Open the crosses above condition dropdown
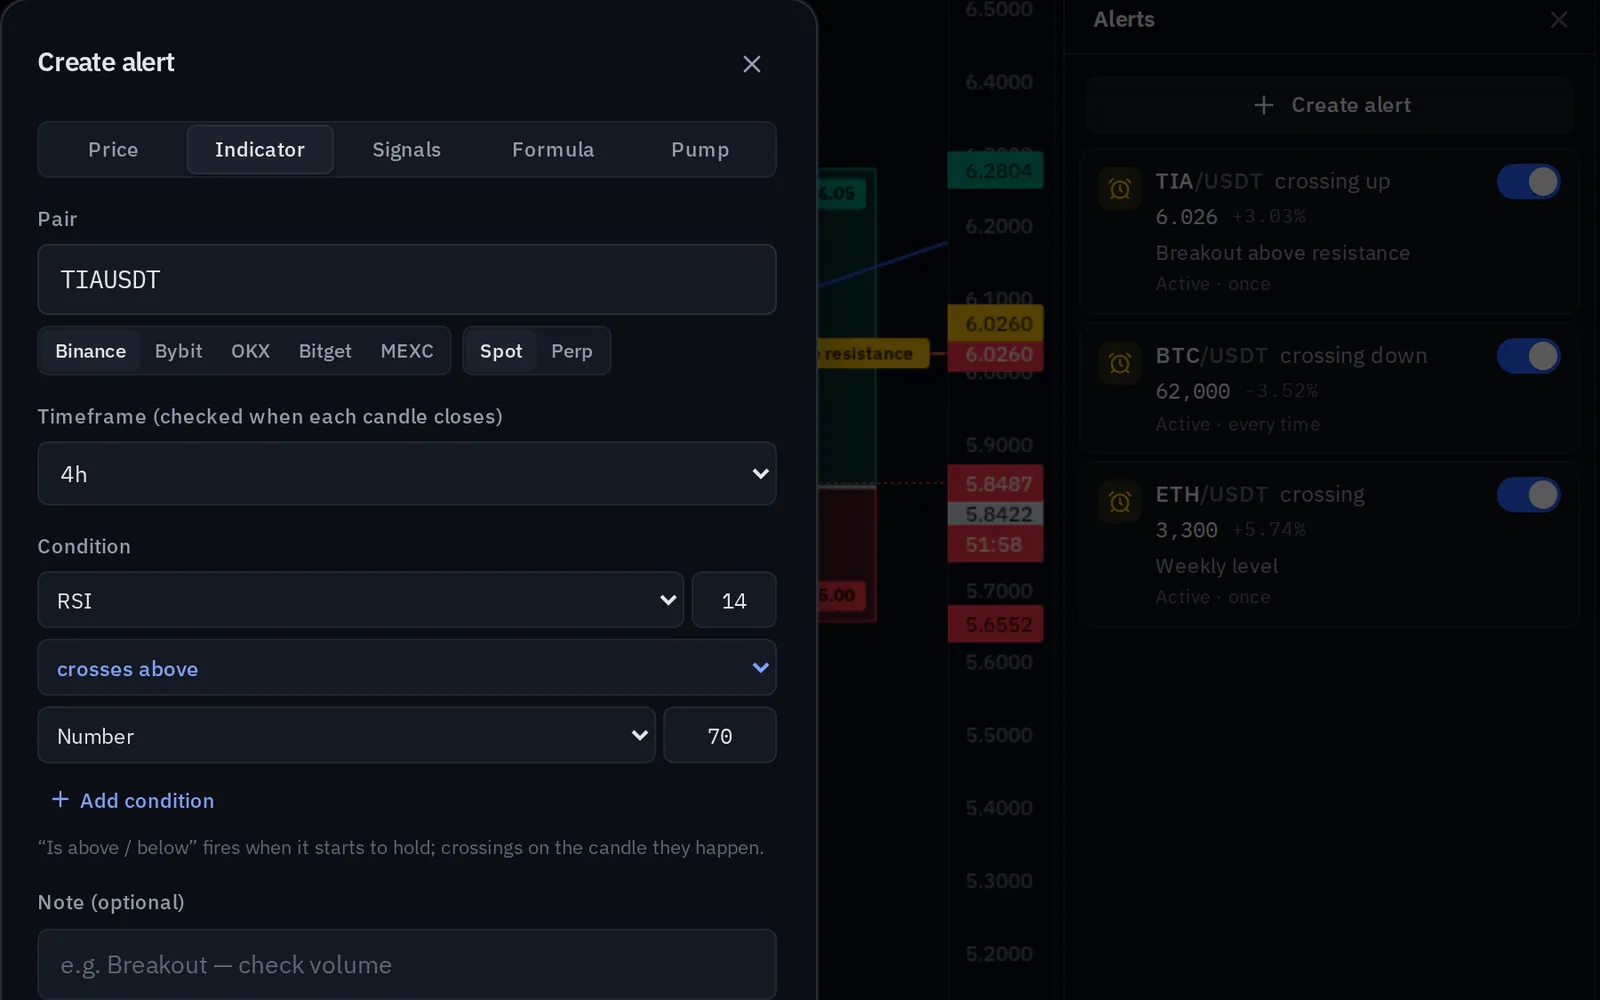This screenshot has width=1600, height=1000. (x=407, y=668)
